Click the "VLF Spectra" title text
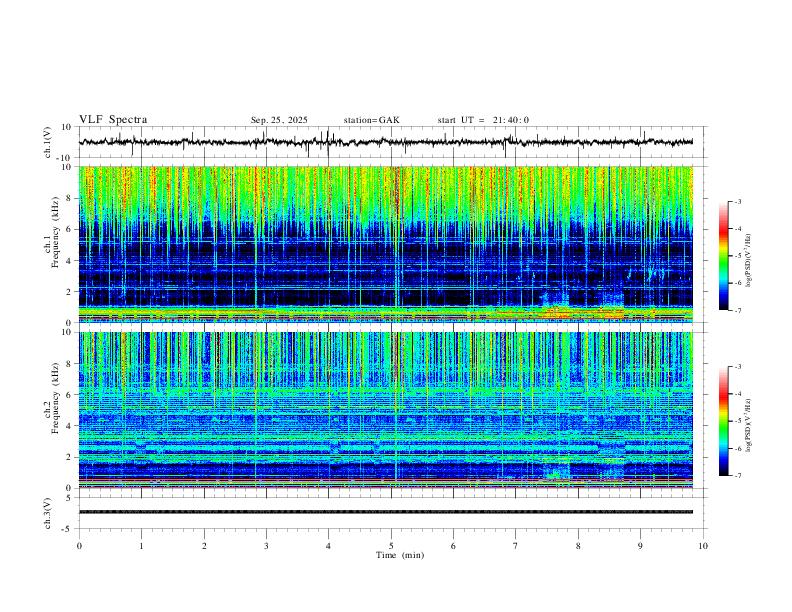The height and width of the screenshot is (612, 792). [113, 120]
